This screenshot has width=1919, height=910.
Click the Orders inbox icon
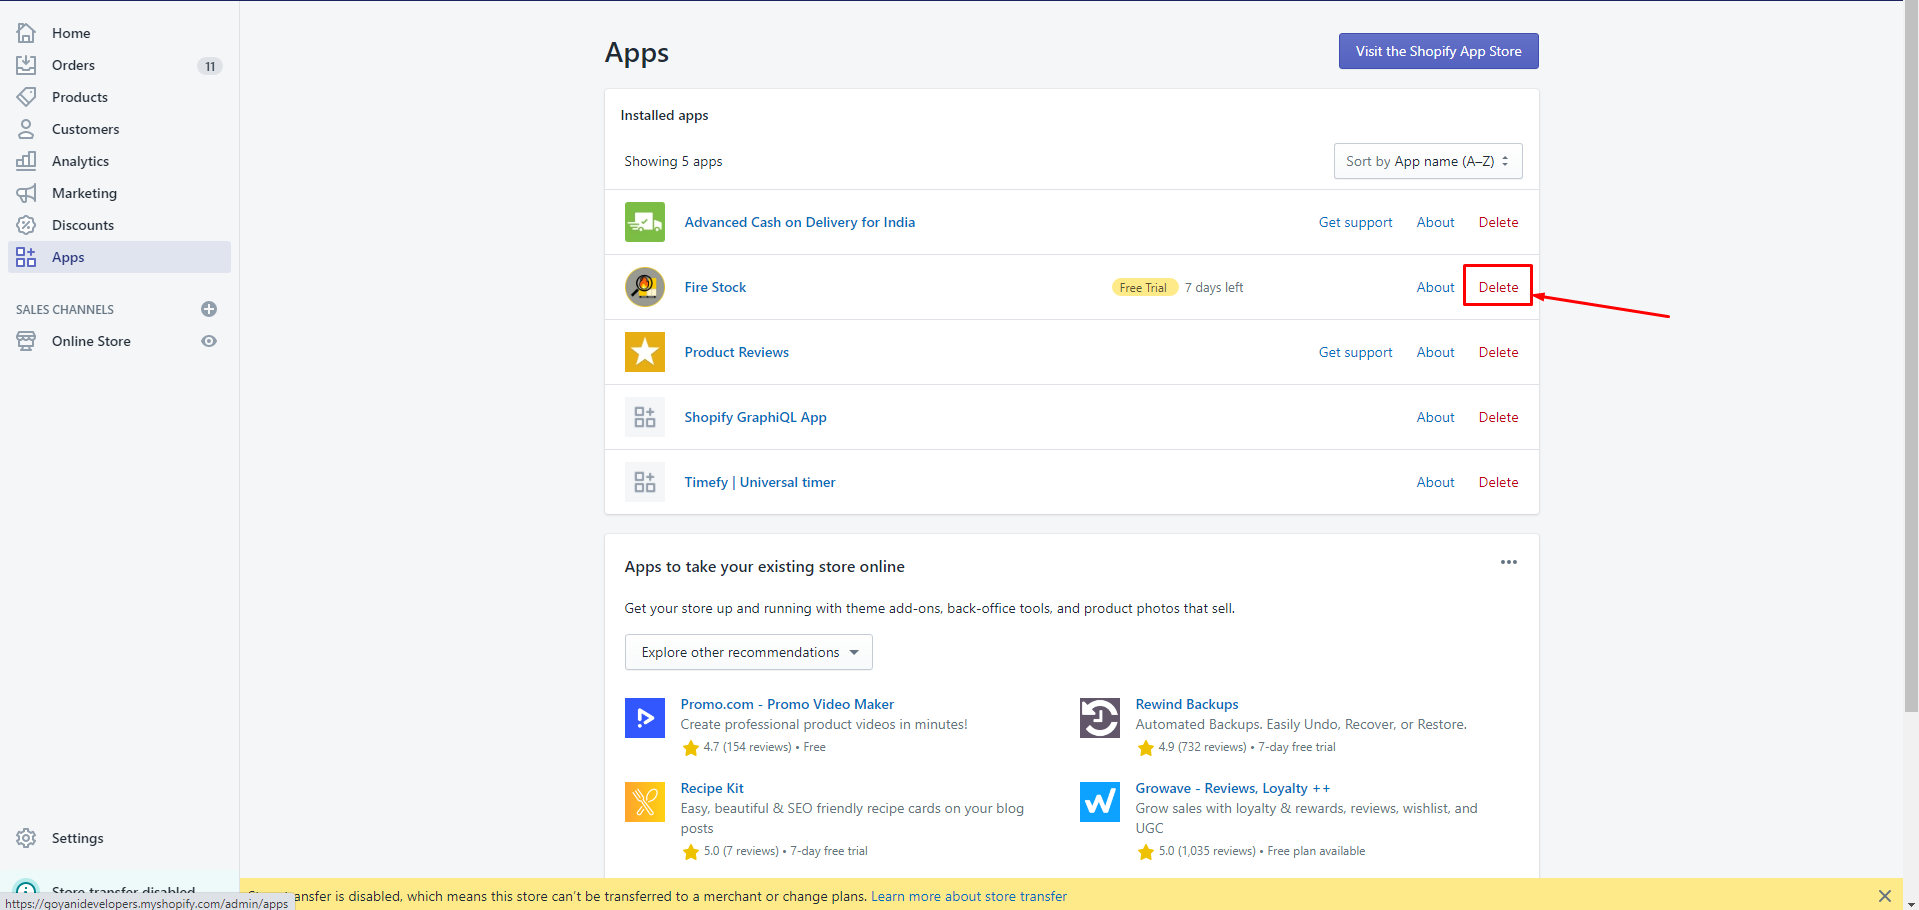26,65
